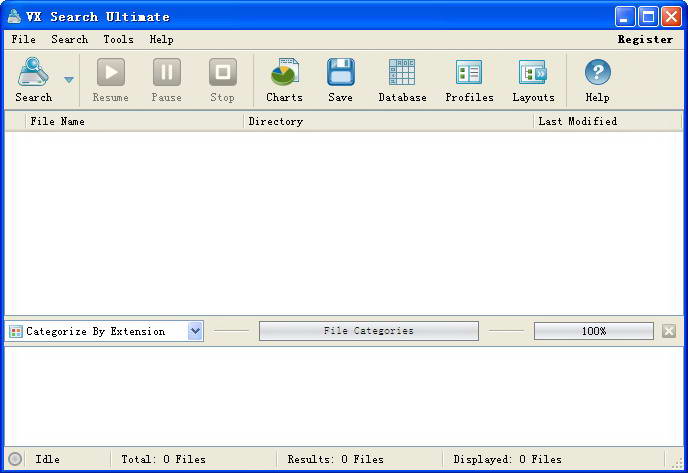Start a new search with Search icon
688x473 pixels.
[33, 80]
